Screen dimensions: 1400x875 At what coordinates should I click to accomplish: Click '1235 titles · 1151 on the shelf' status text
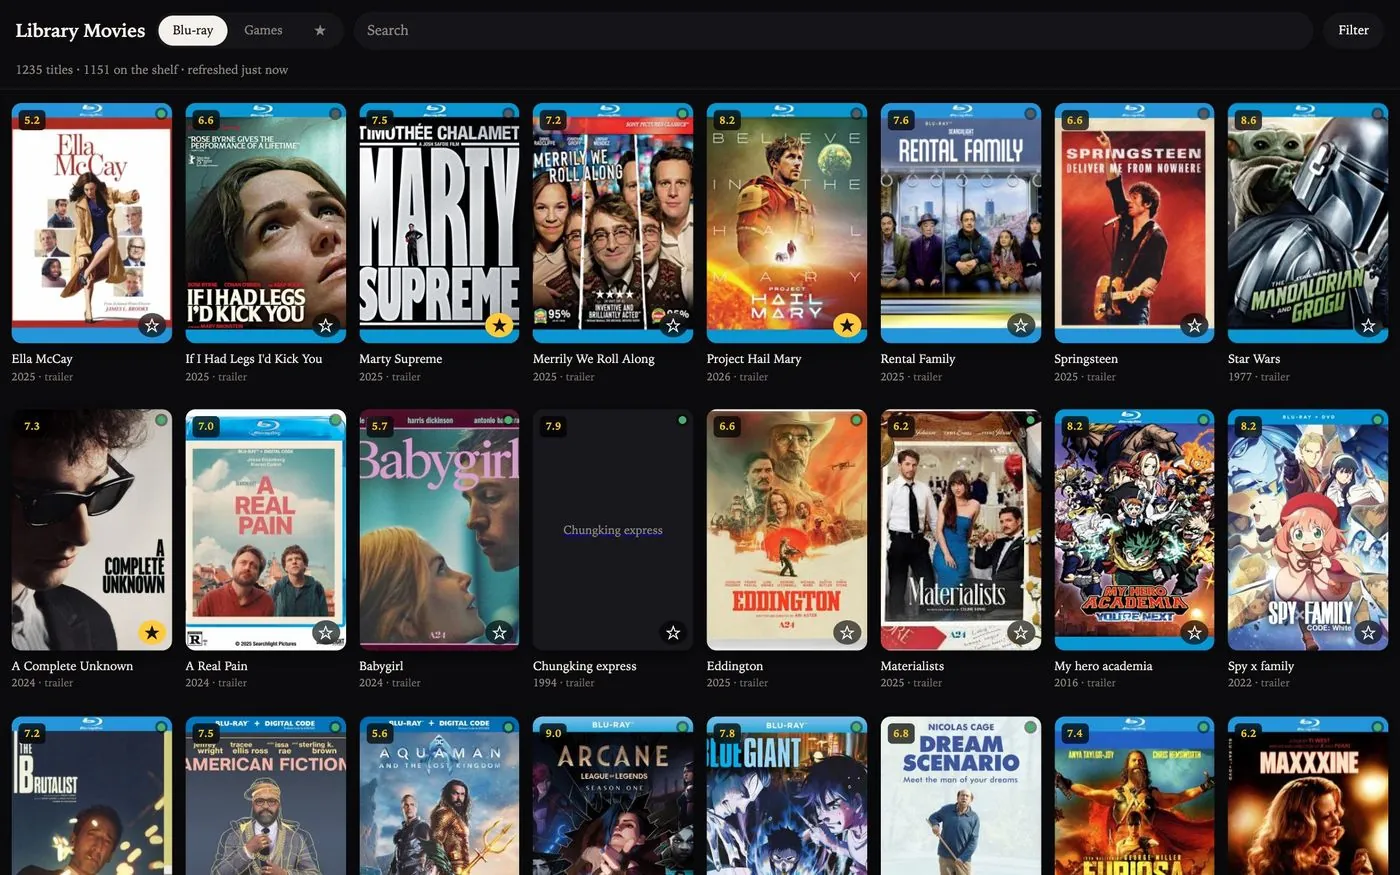pyautogui.click(x=97, y=70)
